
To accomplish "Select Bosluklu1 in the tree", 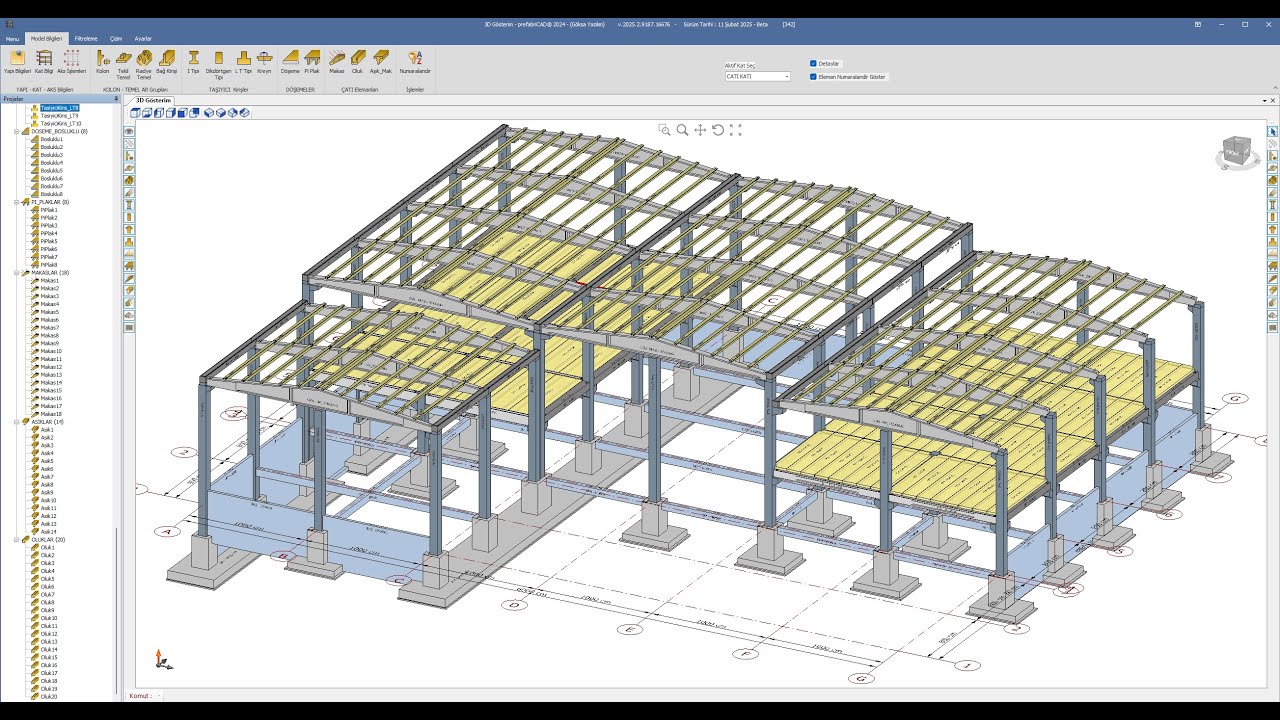I will pos(51,139).
